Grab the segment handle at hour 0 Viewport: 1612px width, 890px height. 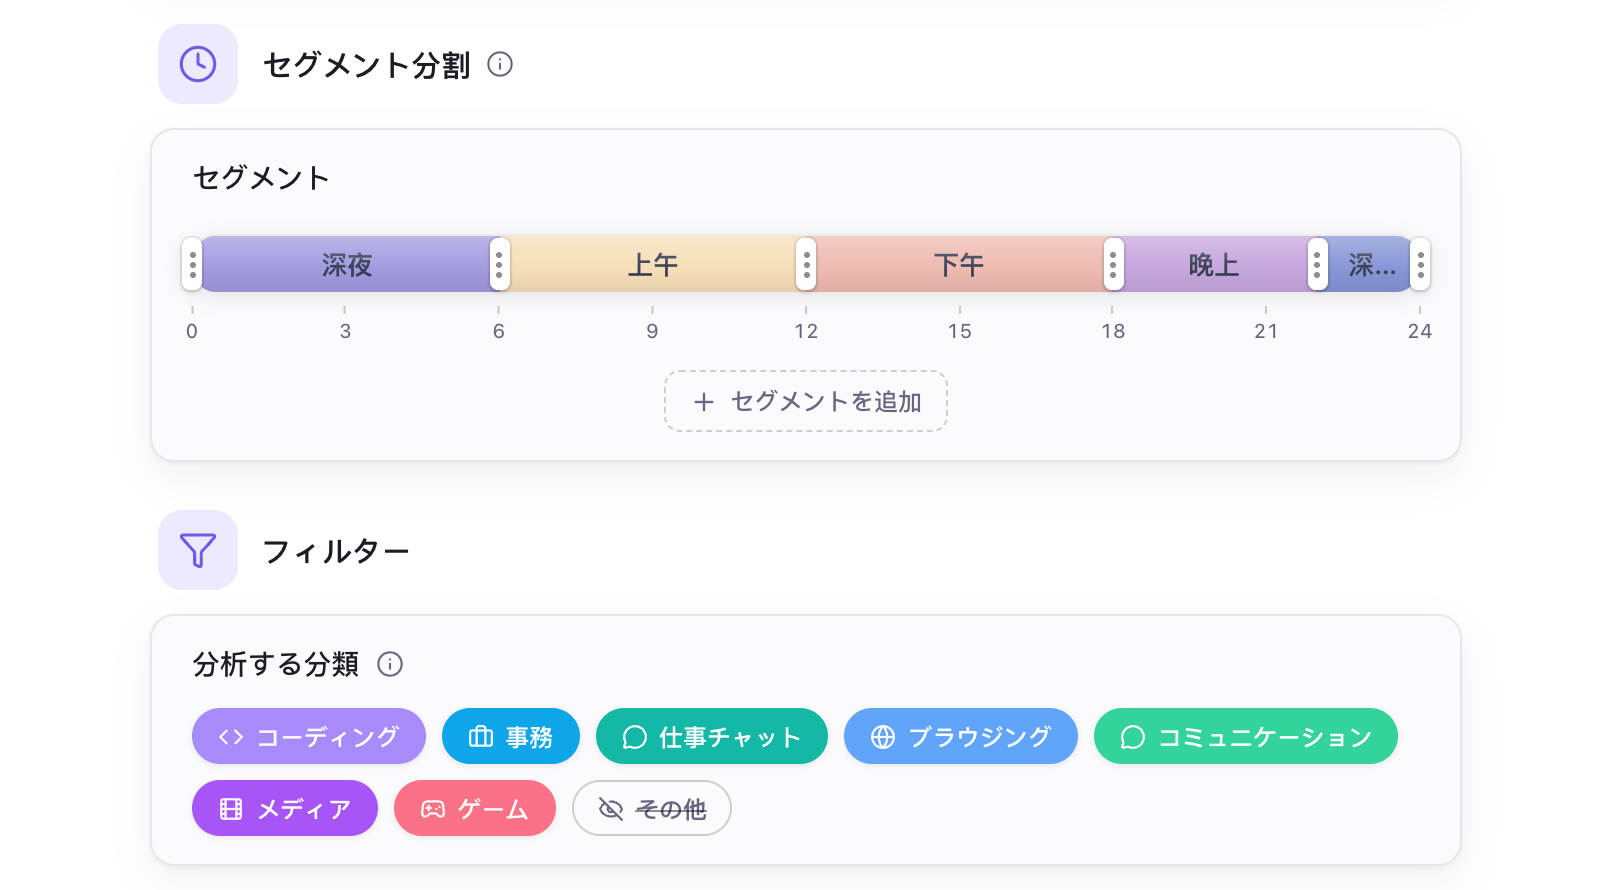(192, 264)
